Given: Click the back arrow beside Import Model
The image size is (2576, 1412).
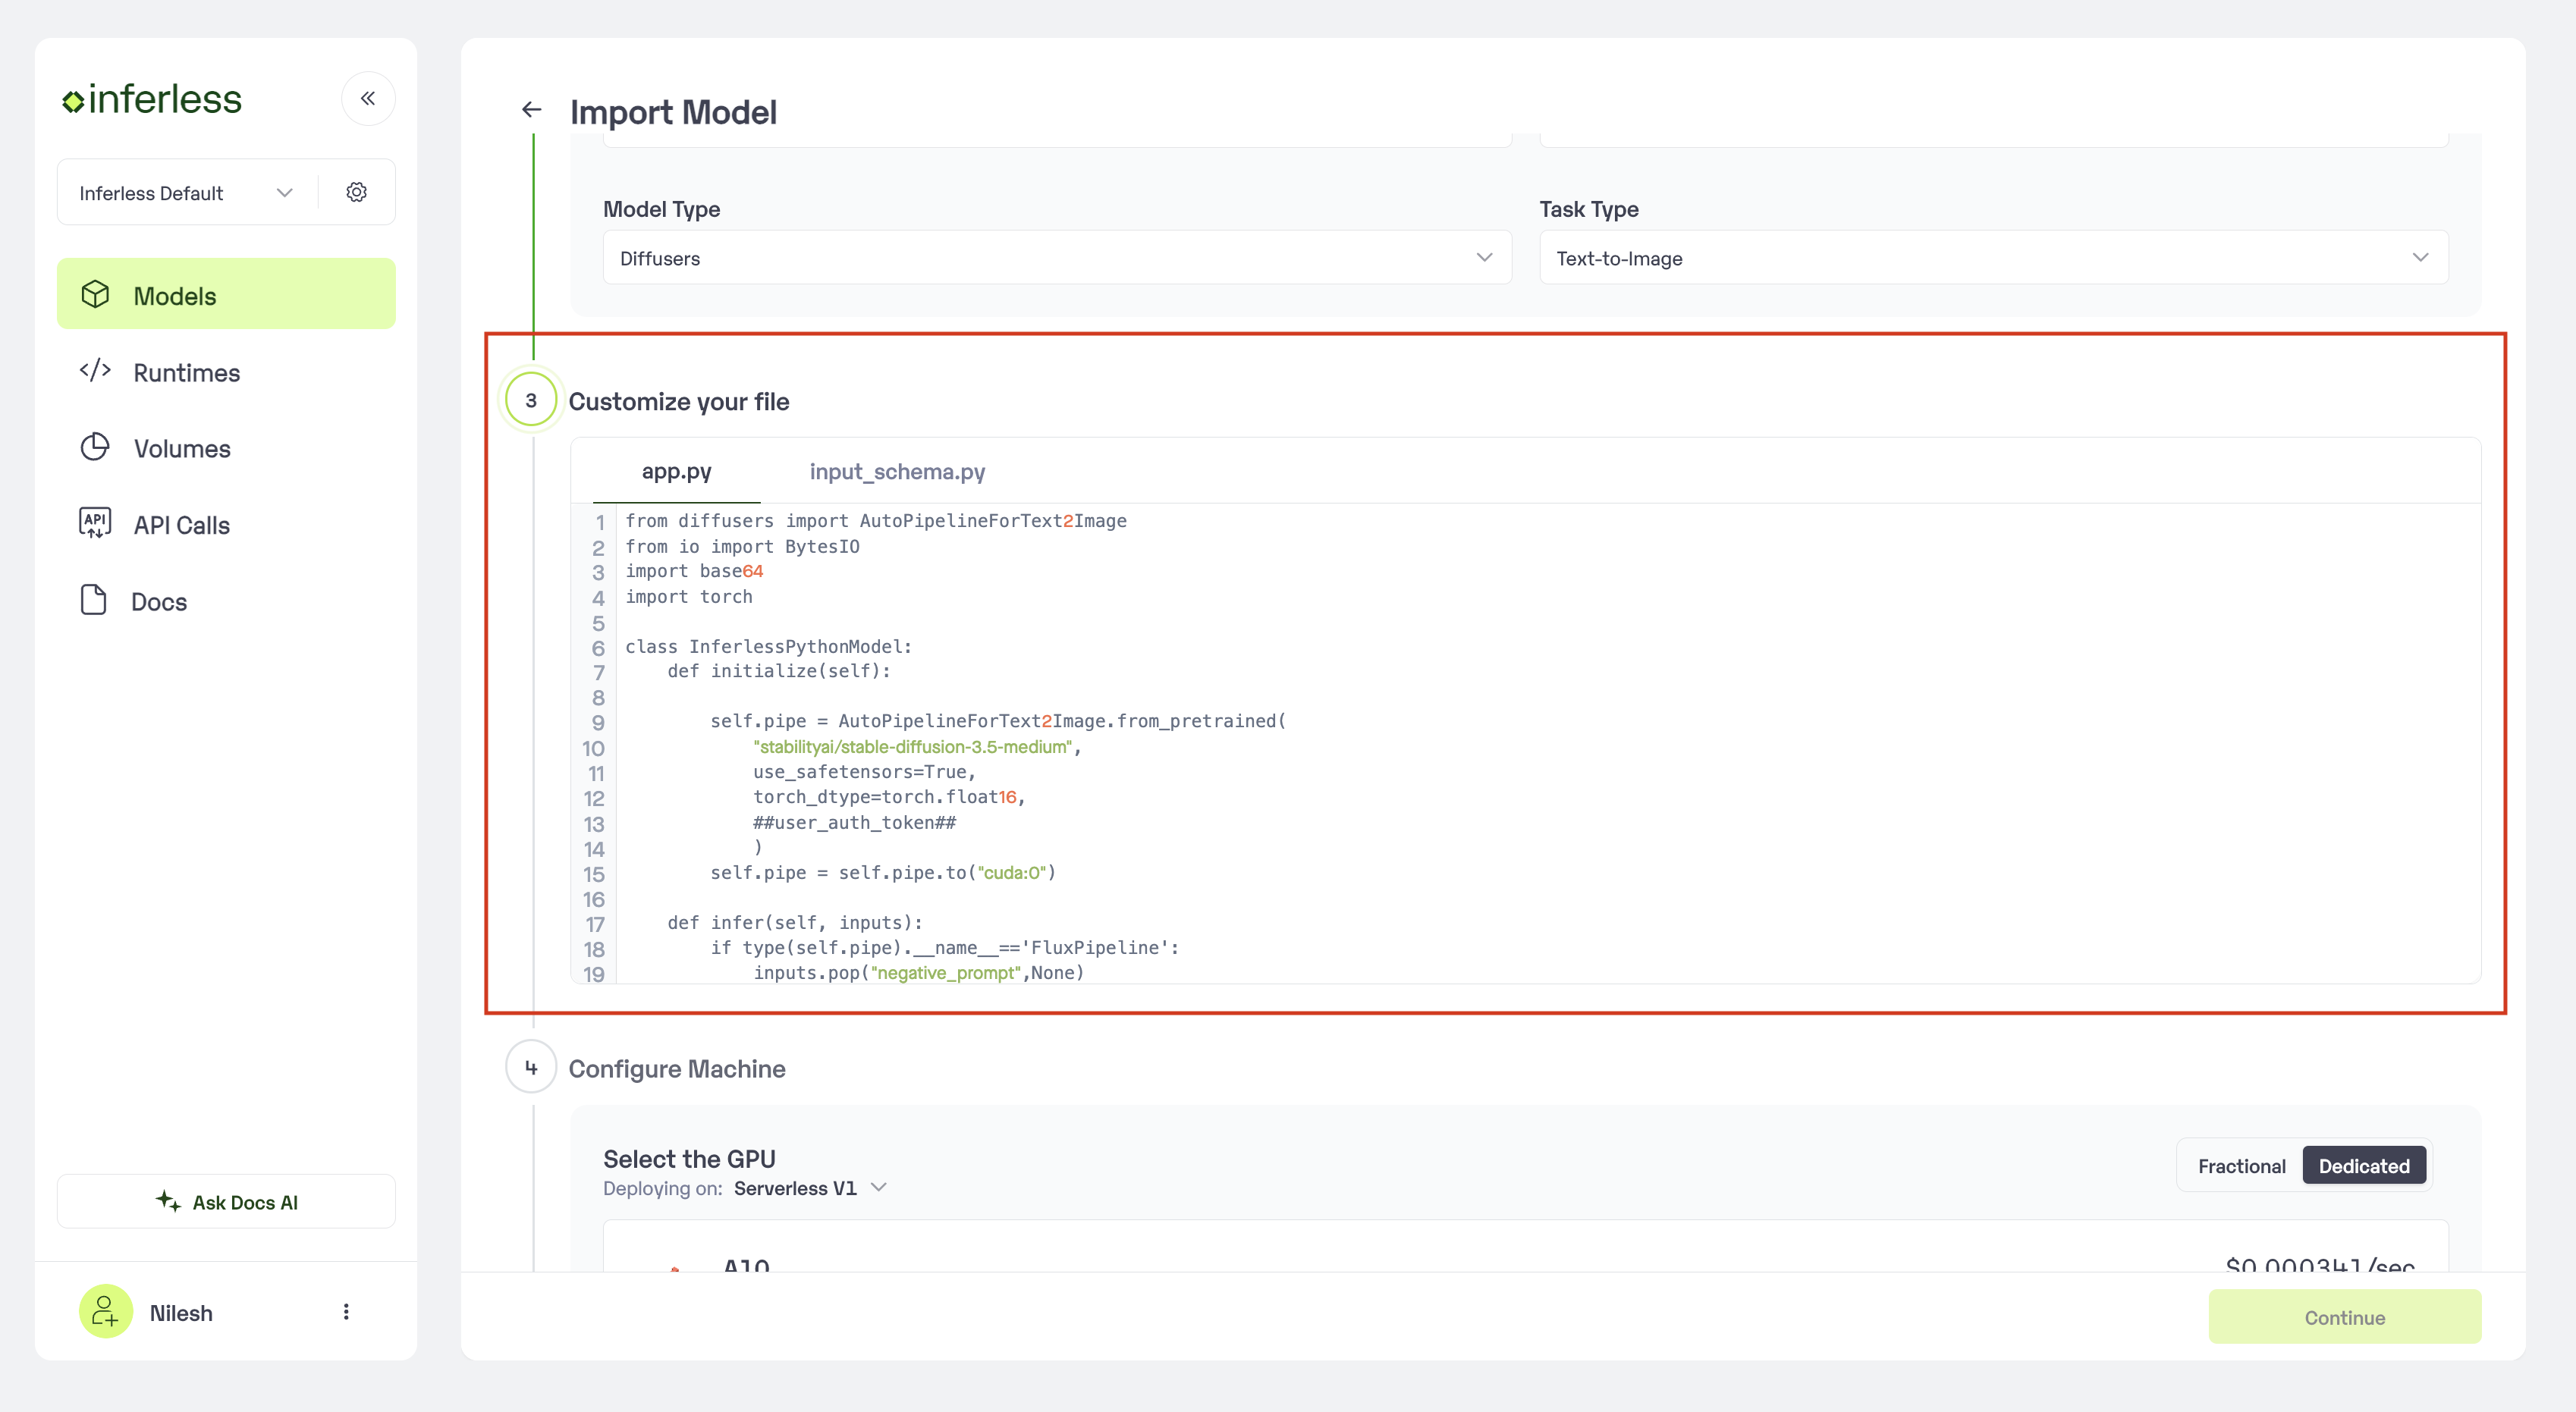Looking at the screenshot, I should click(532, 110).
